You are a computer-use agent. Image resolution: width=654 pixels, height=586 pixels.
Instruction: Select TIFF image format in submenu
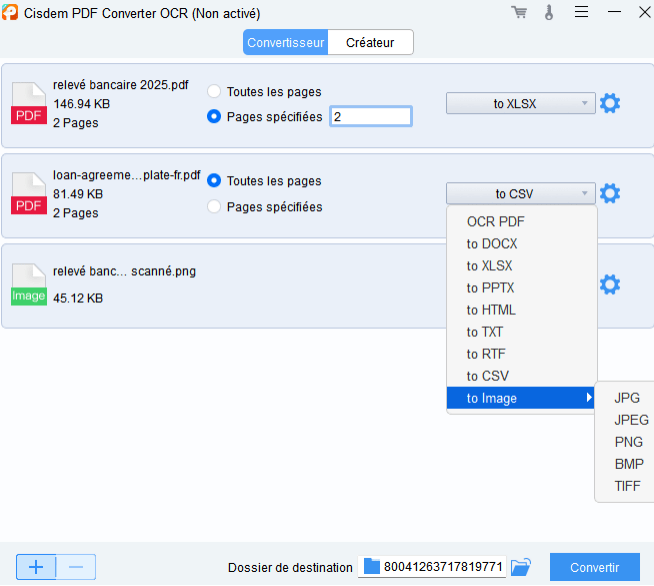[627, 486]
